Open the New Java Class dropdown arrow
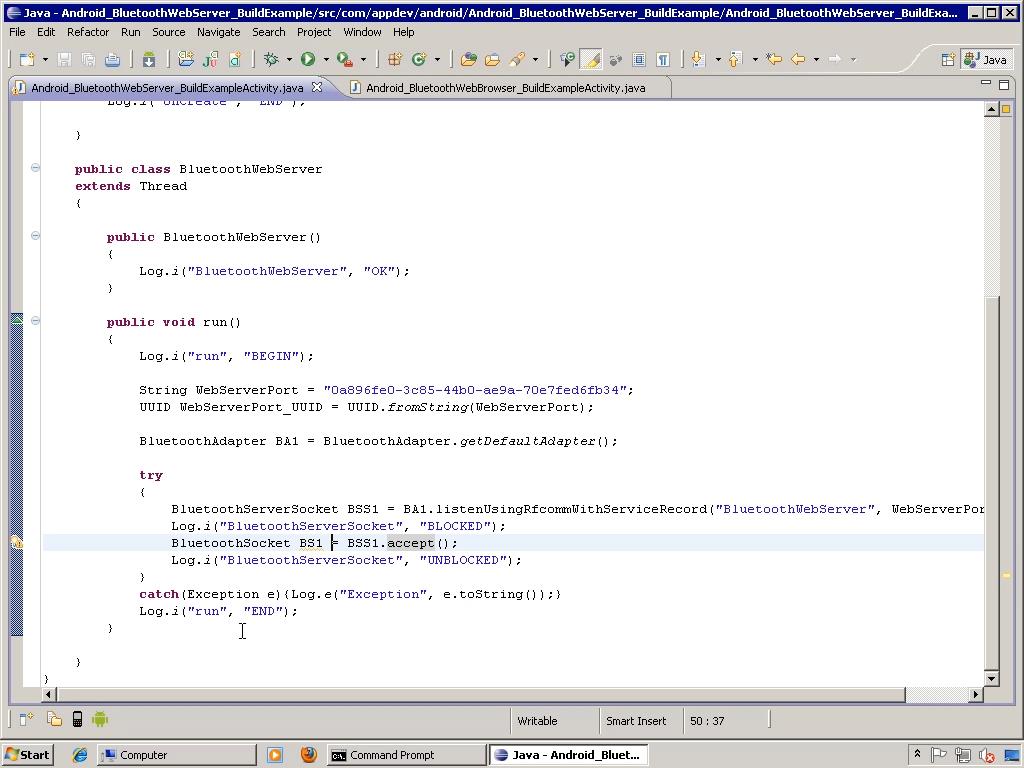Screen dimensions: 1024x768 (437, 59)
